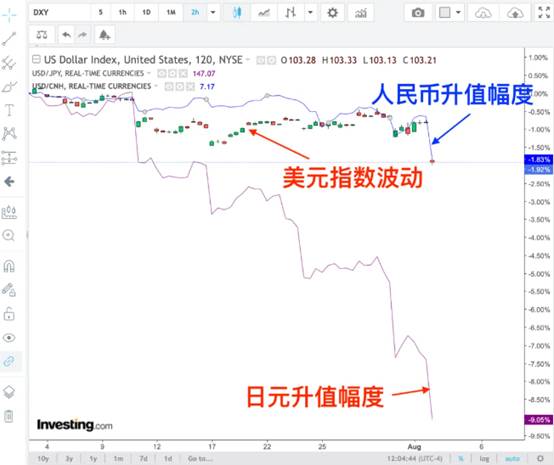Toggle drawings visibility eye icon

(x=9, y=338)
